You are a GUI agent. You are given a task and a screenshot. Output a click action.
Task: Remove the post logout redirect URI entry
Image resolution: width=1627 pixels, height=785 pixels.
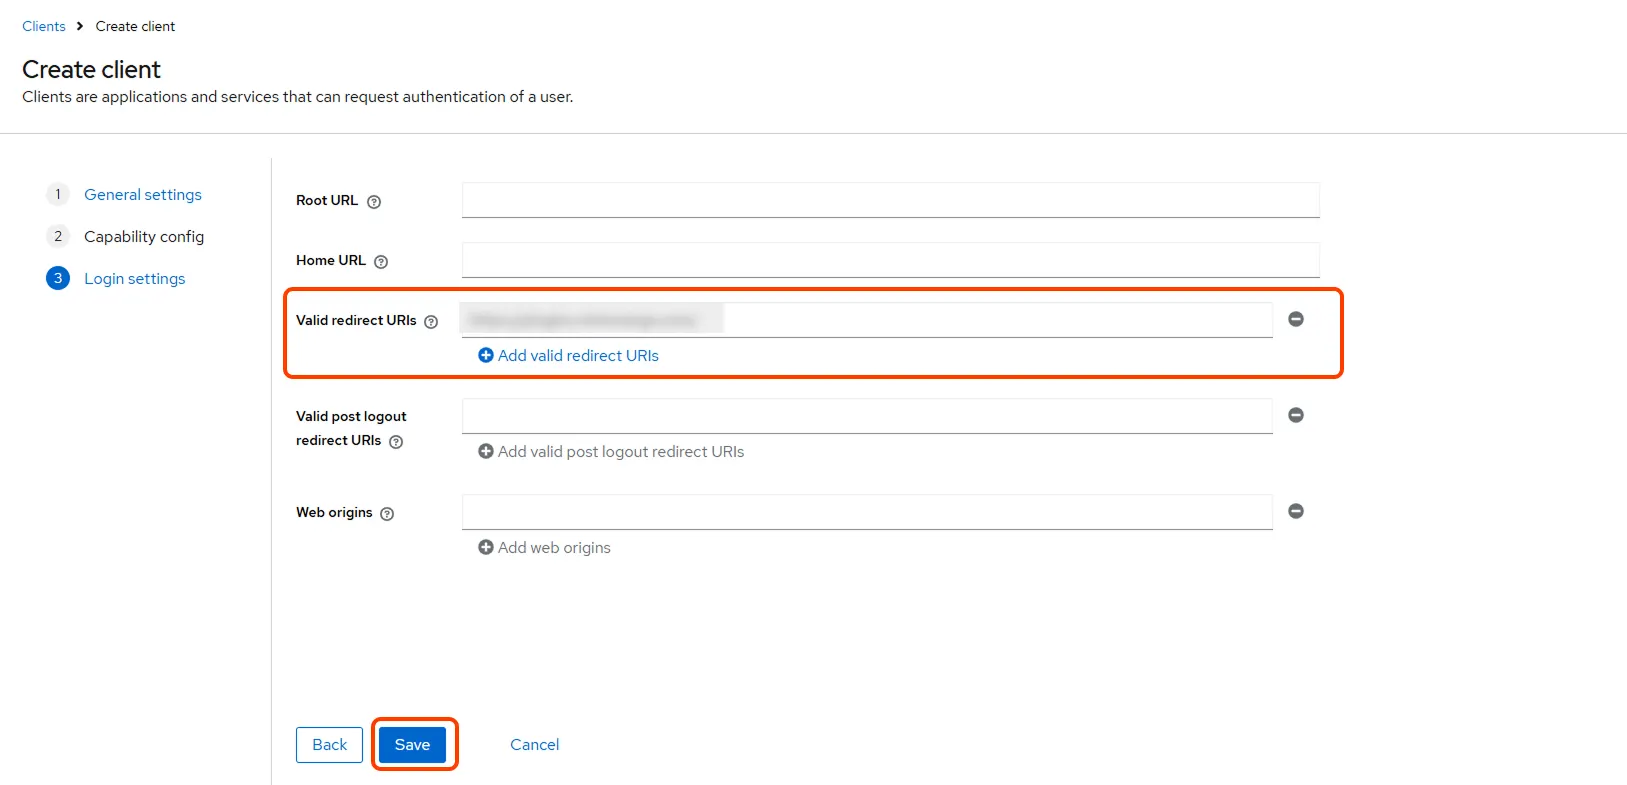[x=1296, y=415]
